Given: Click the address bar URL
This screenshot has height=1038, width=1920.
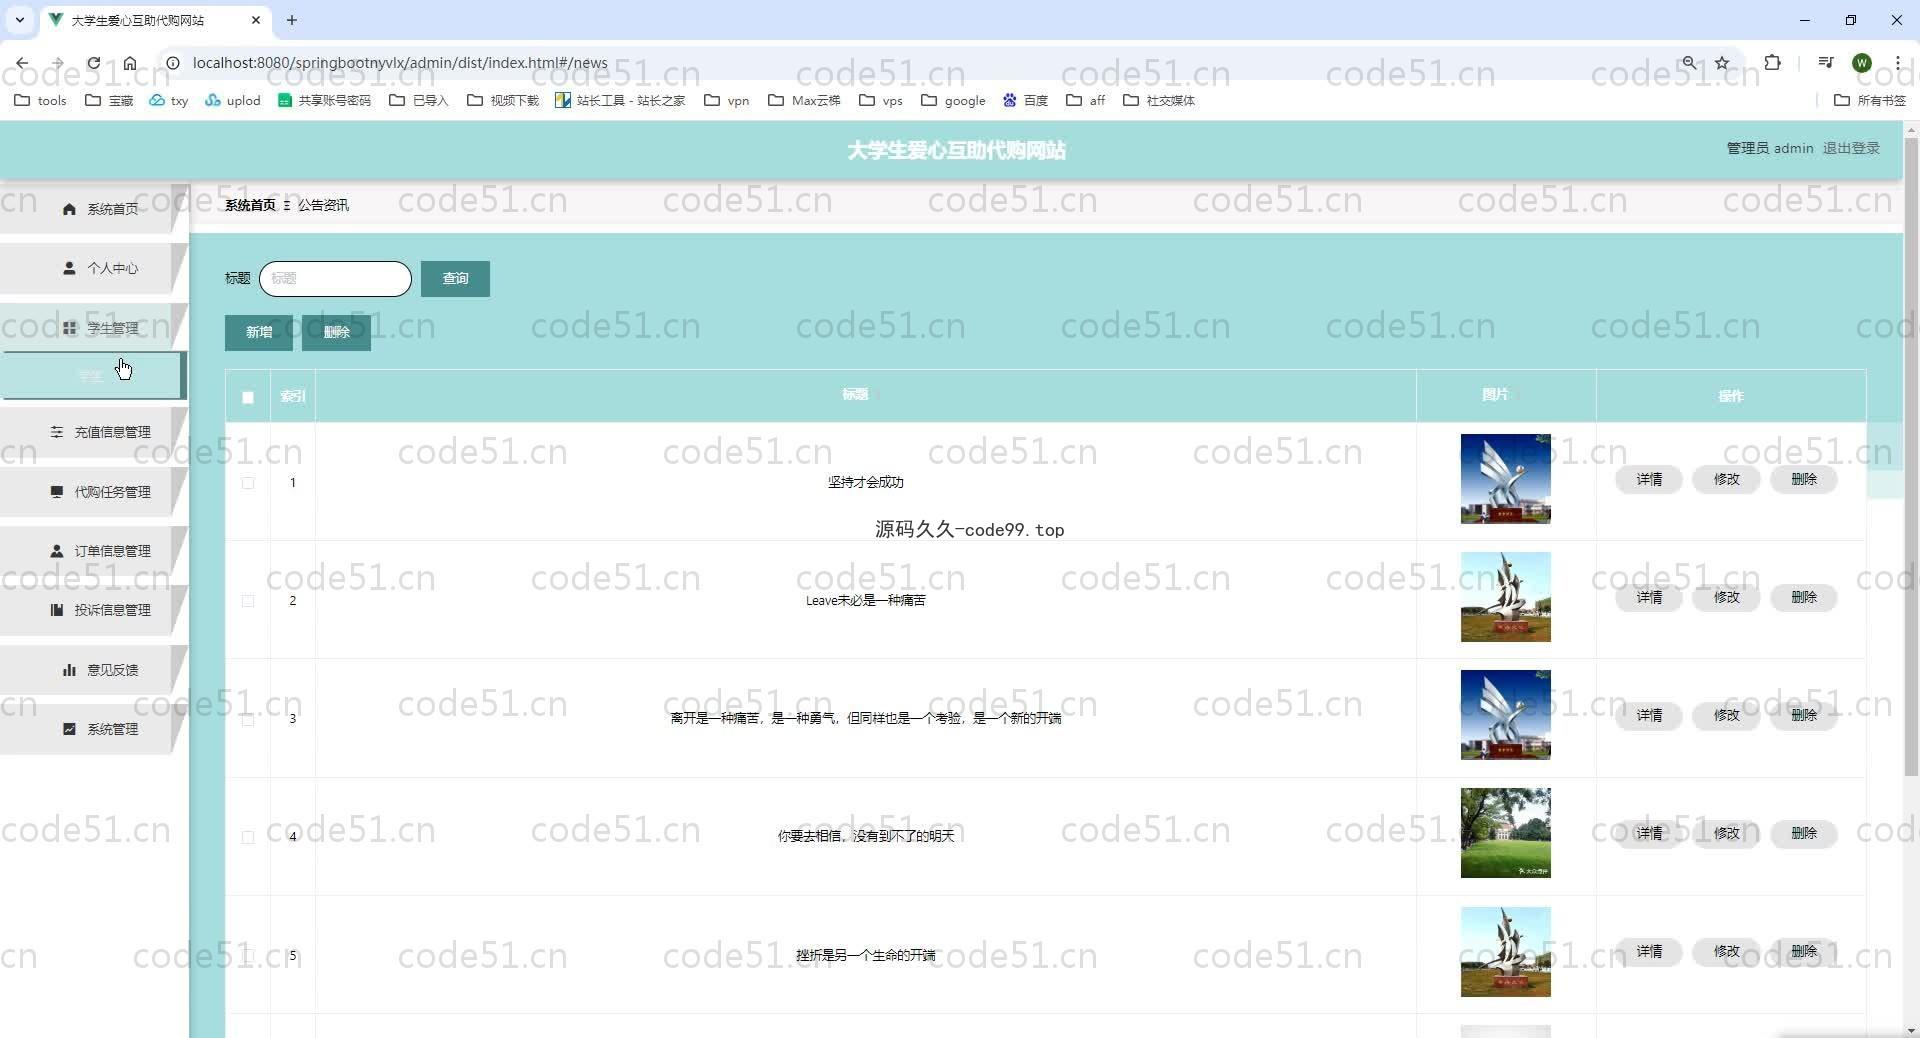Looking at the screenshot, I should pos(400,63).
